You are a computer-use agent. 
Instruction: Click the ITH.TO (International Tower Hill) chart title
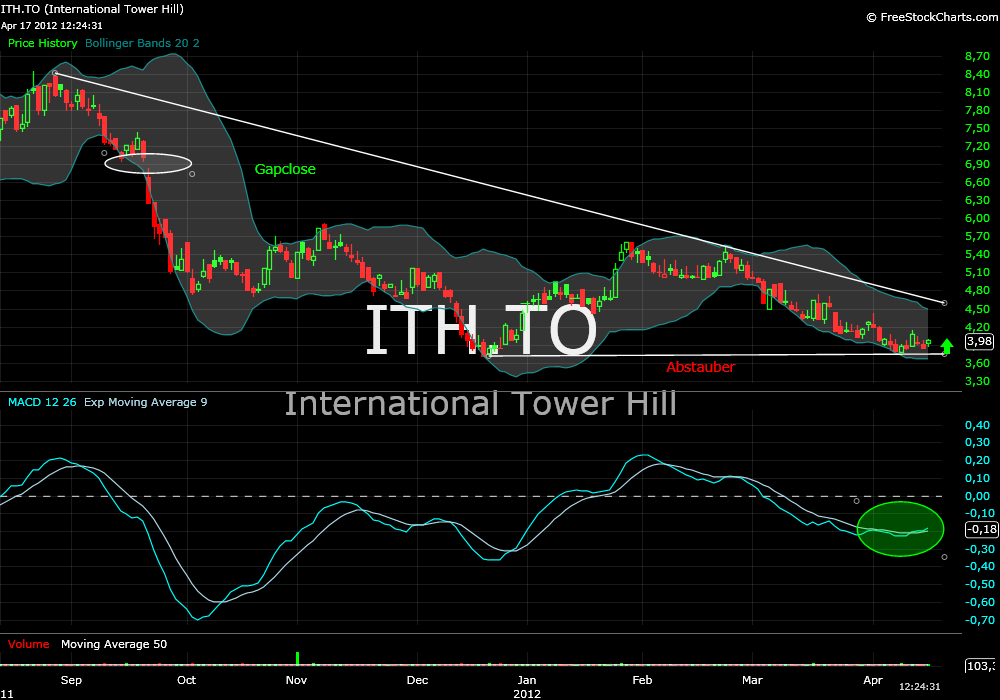click(92, 9)
